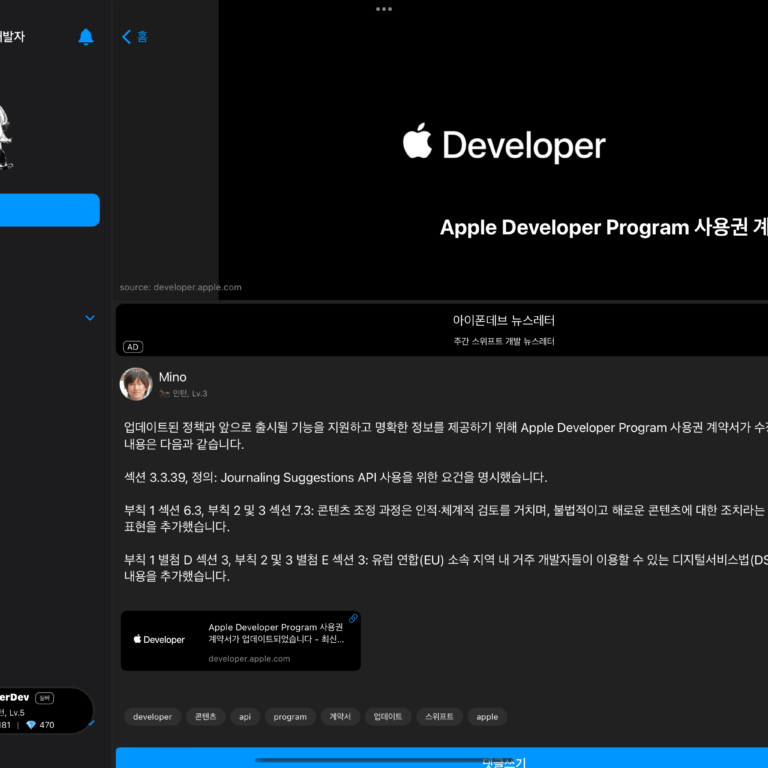Select the 'api' tag
This screenshot has width=768, height=768.
tap(243, 717)
